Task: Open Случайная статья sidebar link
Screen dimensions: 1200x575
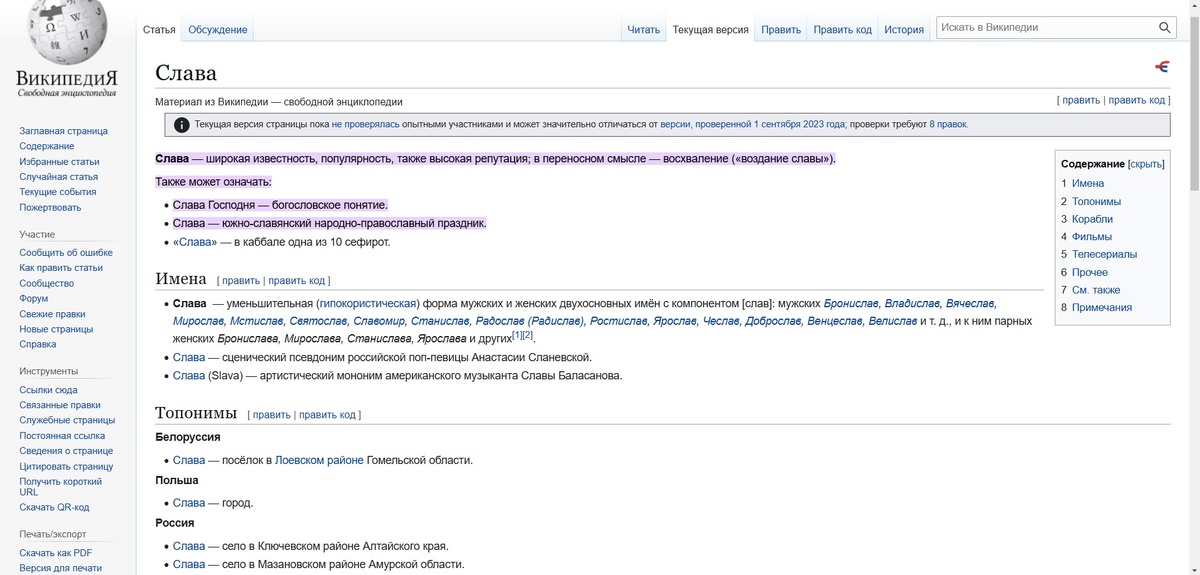Action: (x=59, y=176)
